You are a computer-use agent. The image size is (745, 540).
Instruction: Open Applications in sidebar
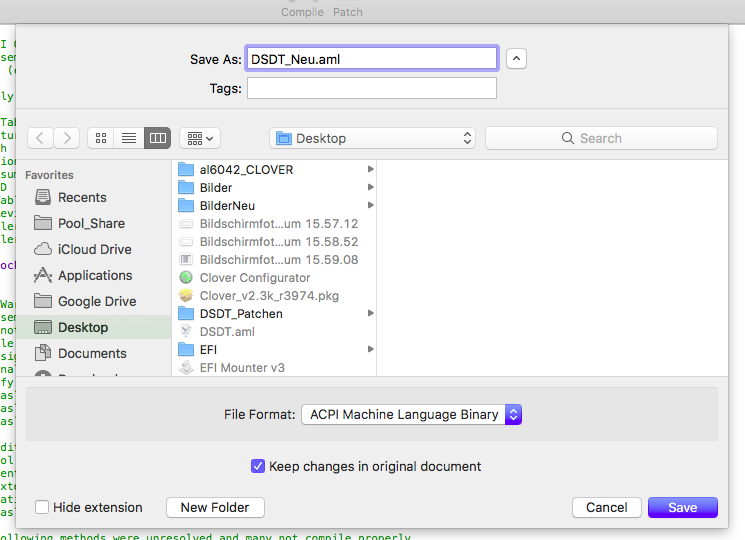pos(95,275)
